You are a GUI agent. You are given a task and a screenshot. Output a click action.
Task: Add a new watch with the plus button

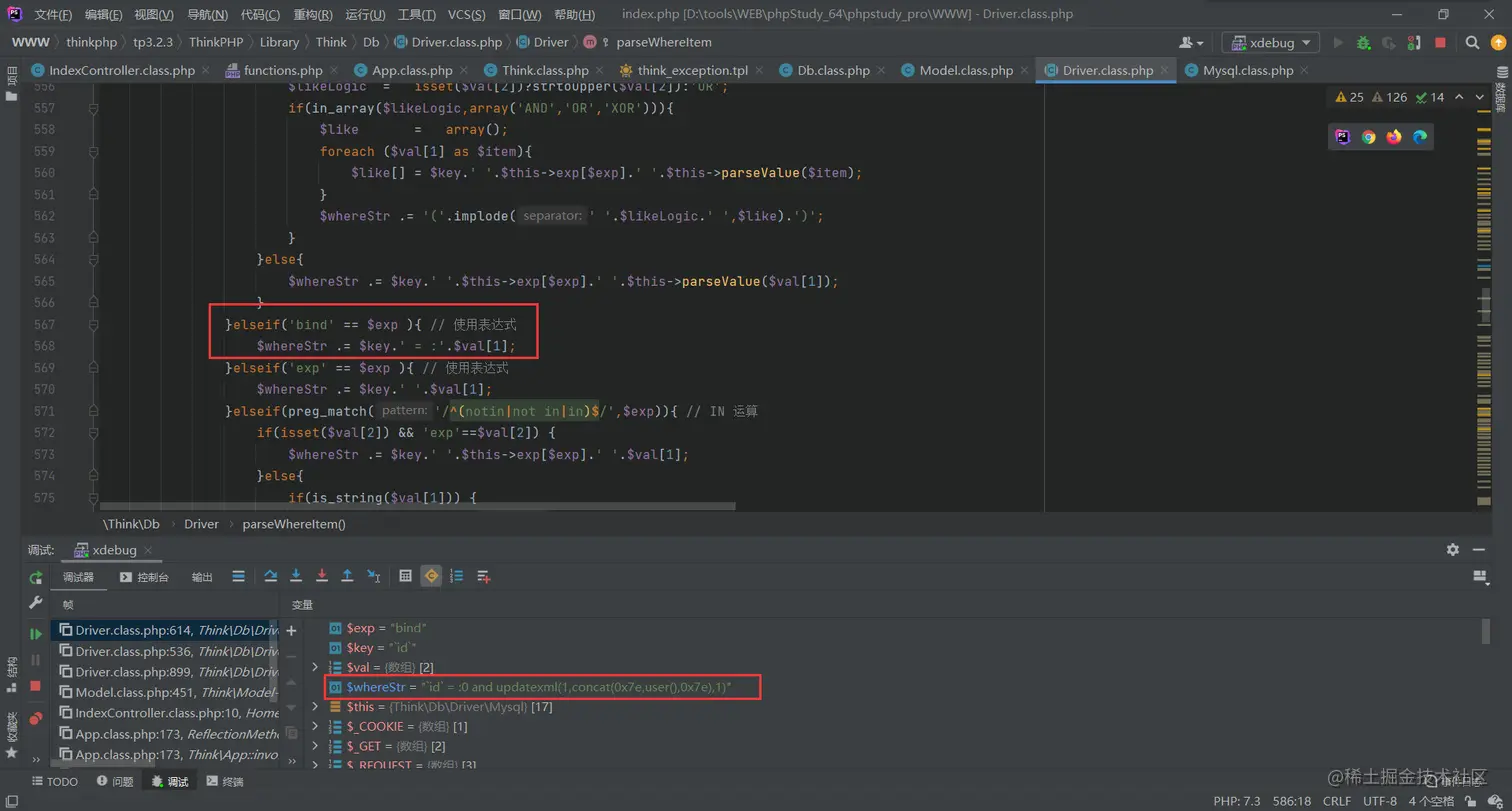[x=292, y=631]
